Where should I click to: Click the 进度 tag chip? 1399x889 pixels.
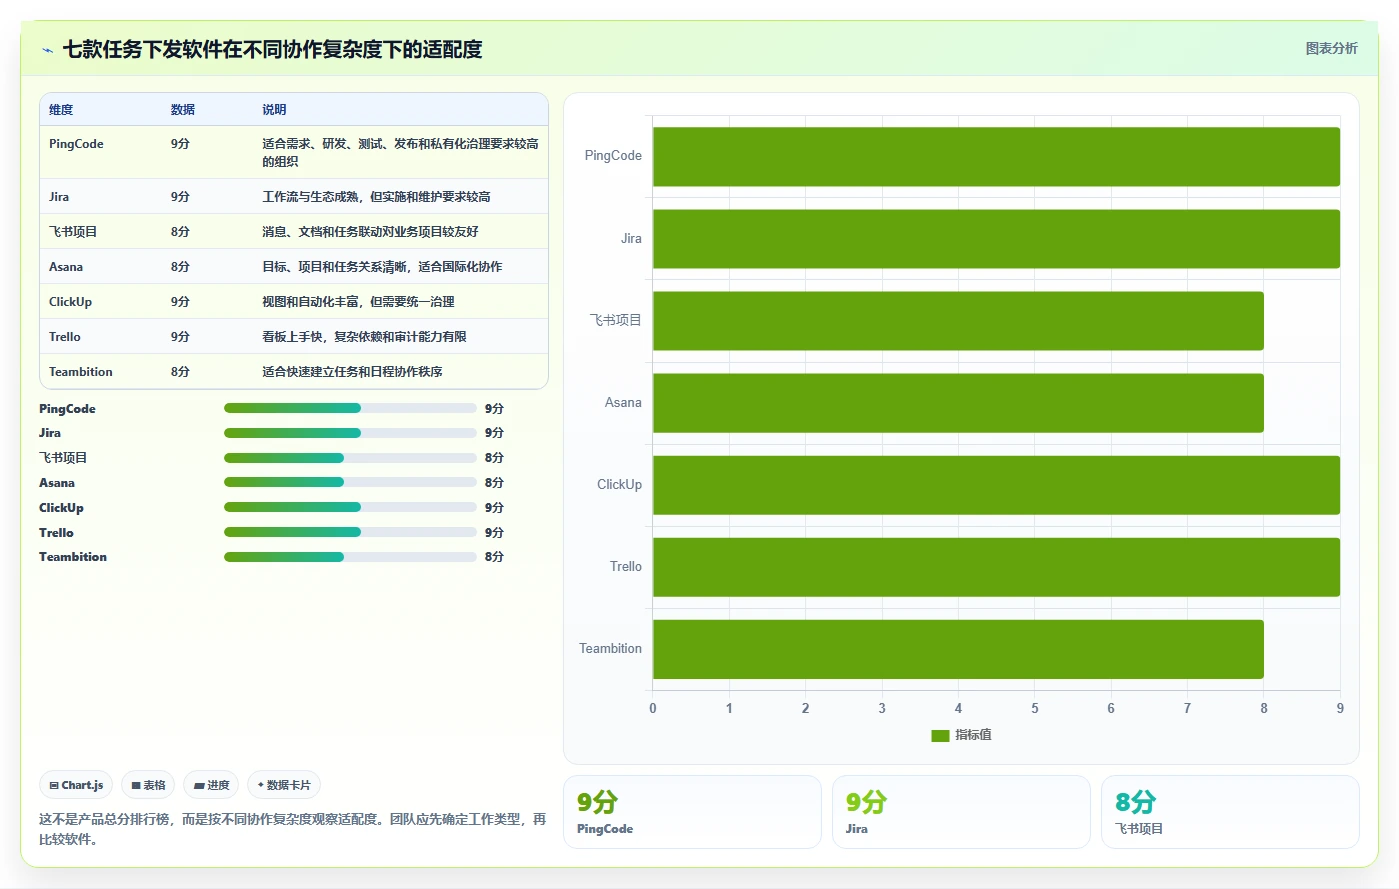211,785
